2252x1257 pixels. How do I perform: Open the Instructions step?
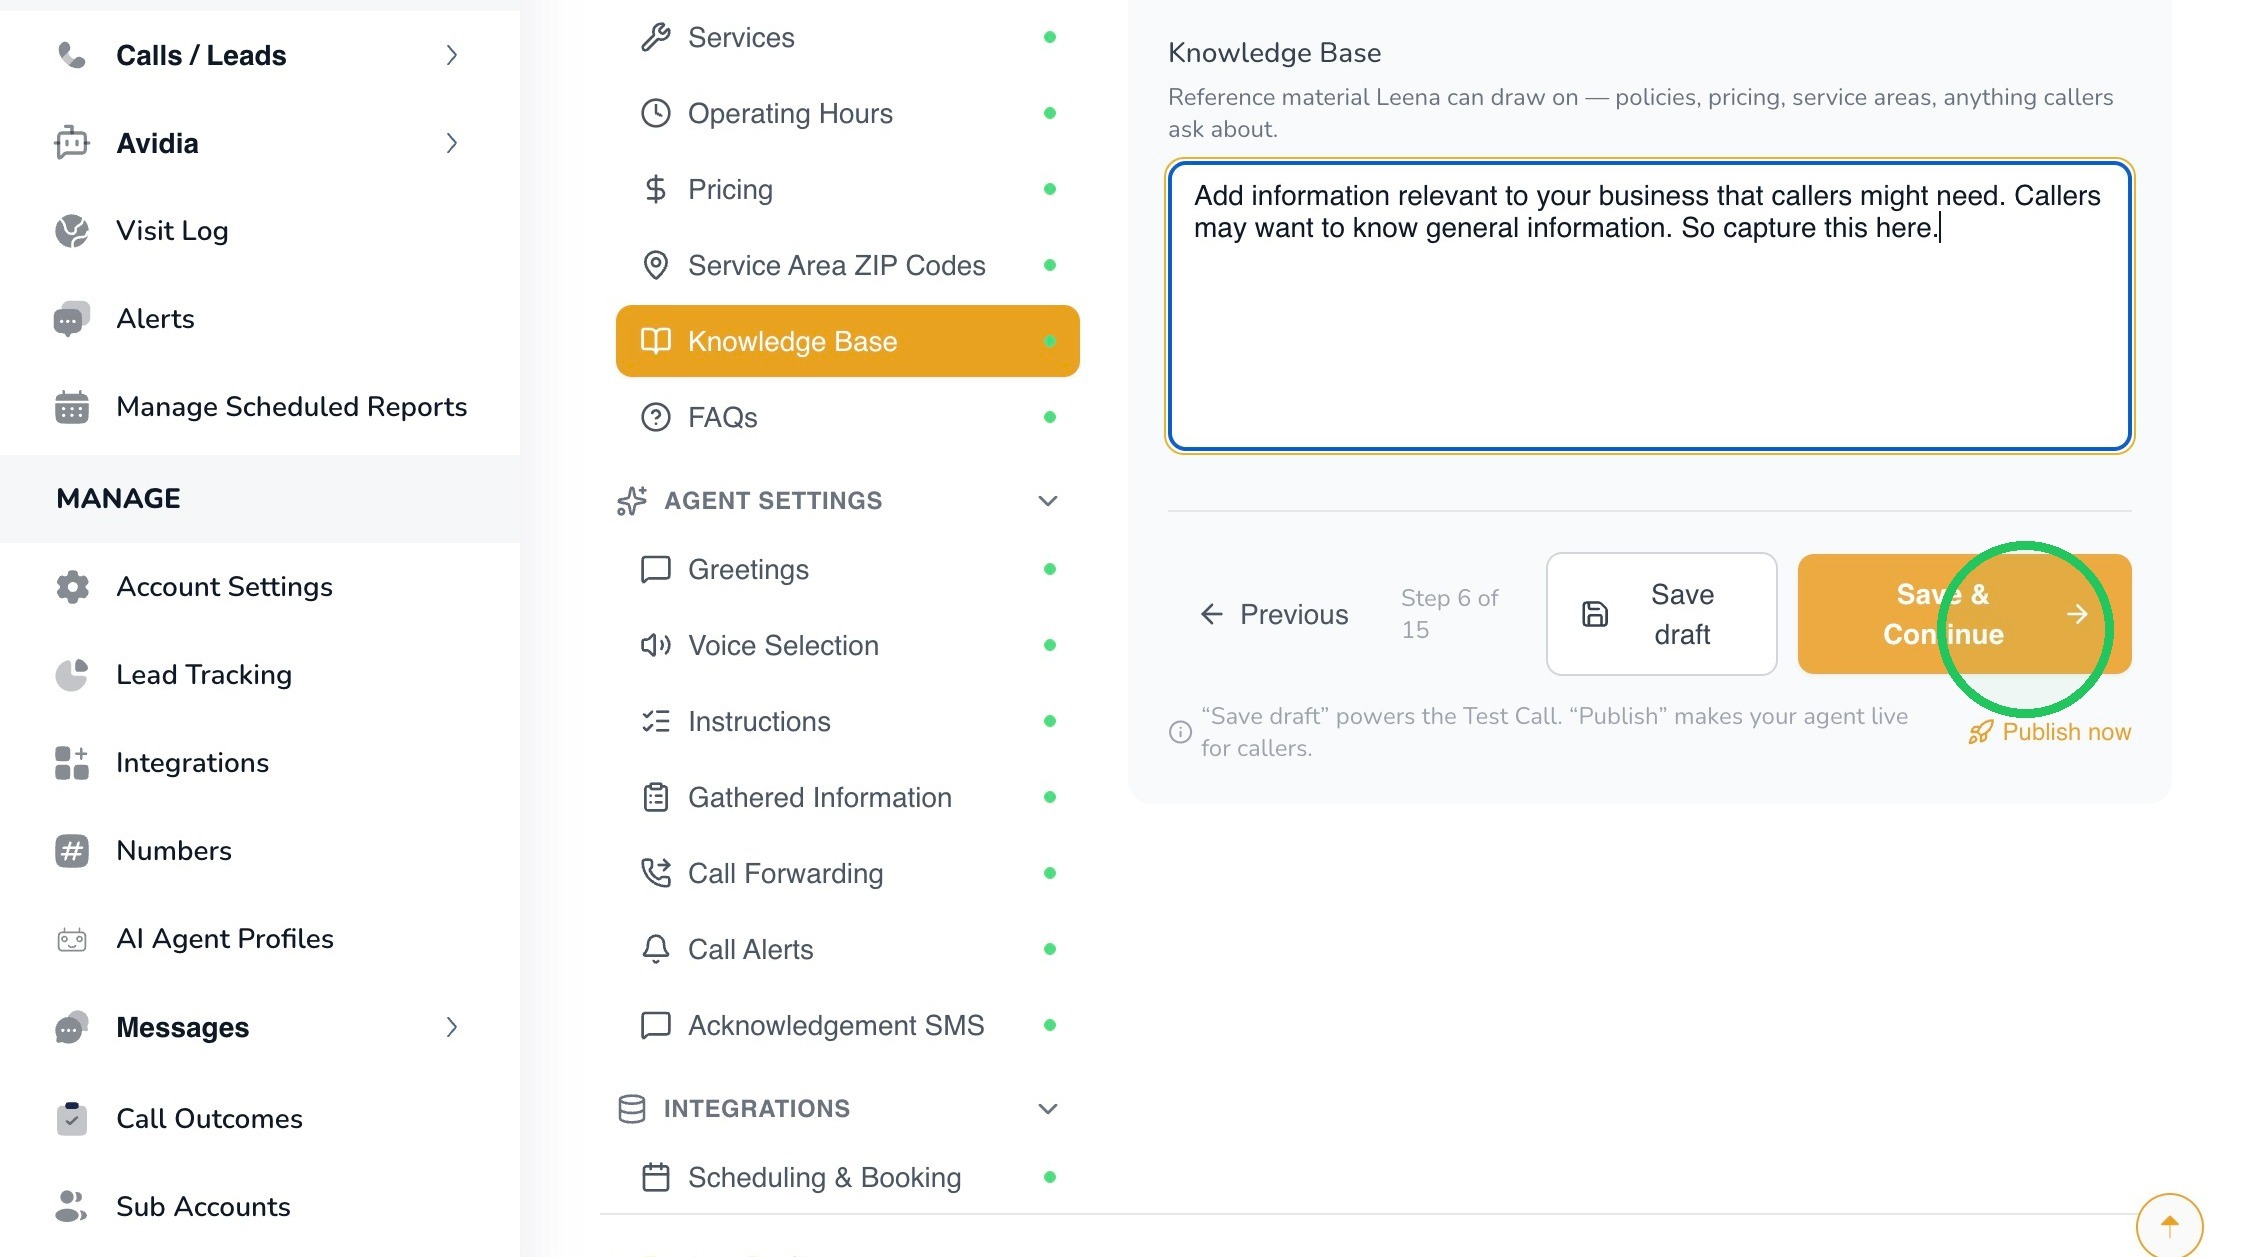(x=847, y=721)
